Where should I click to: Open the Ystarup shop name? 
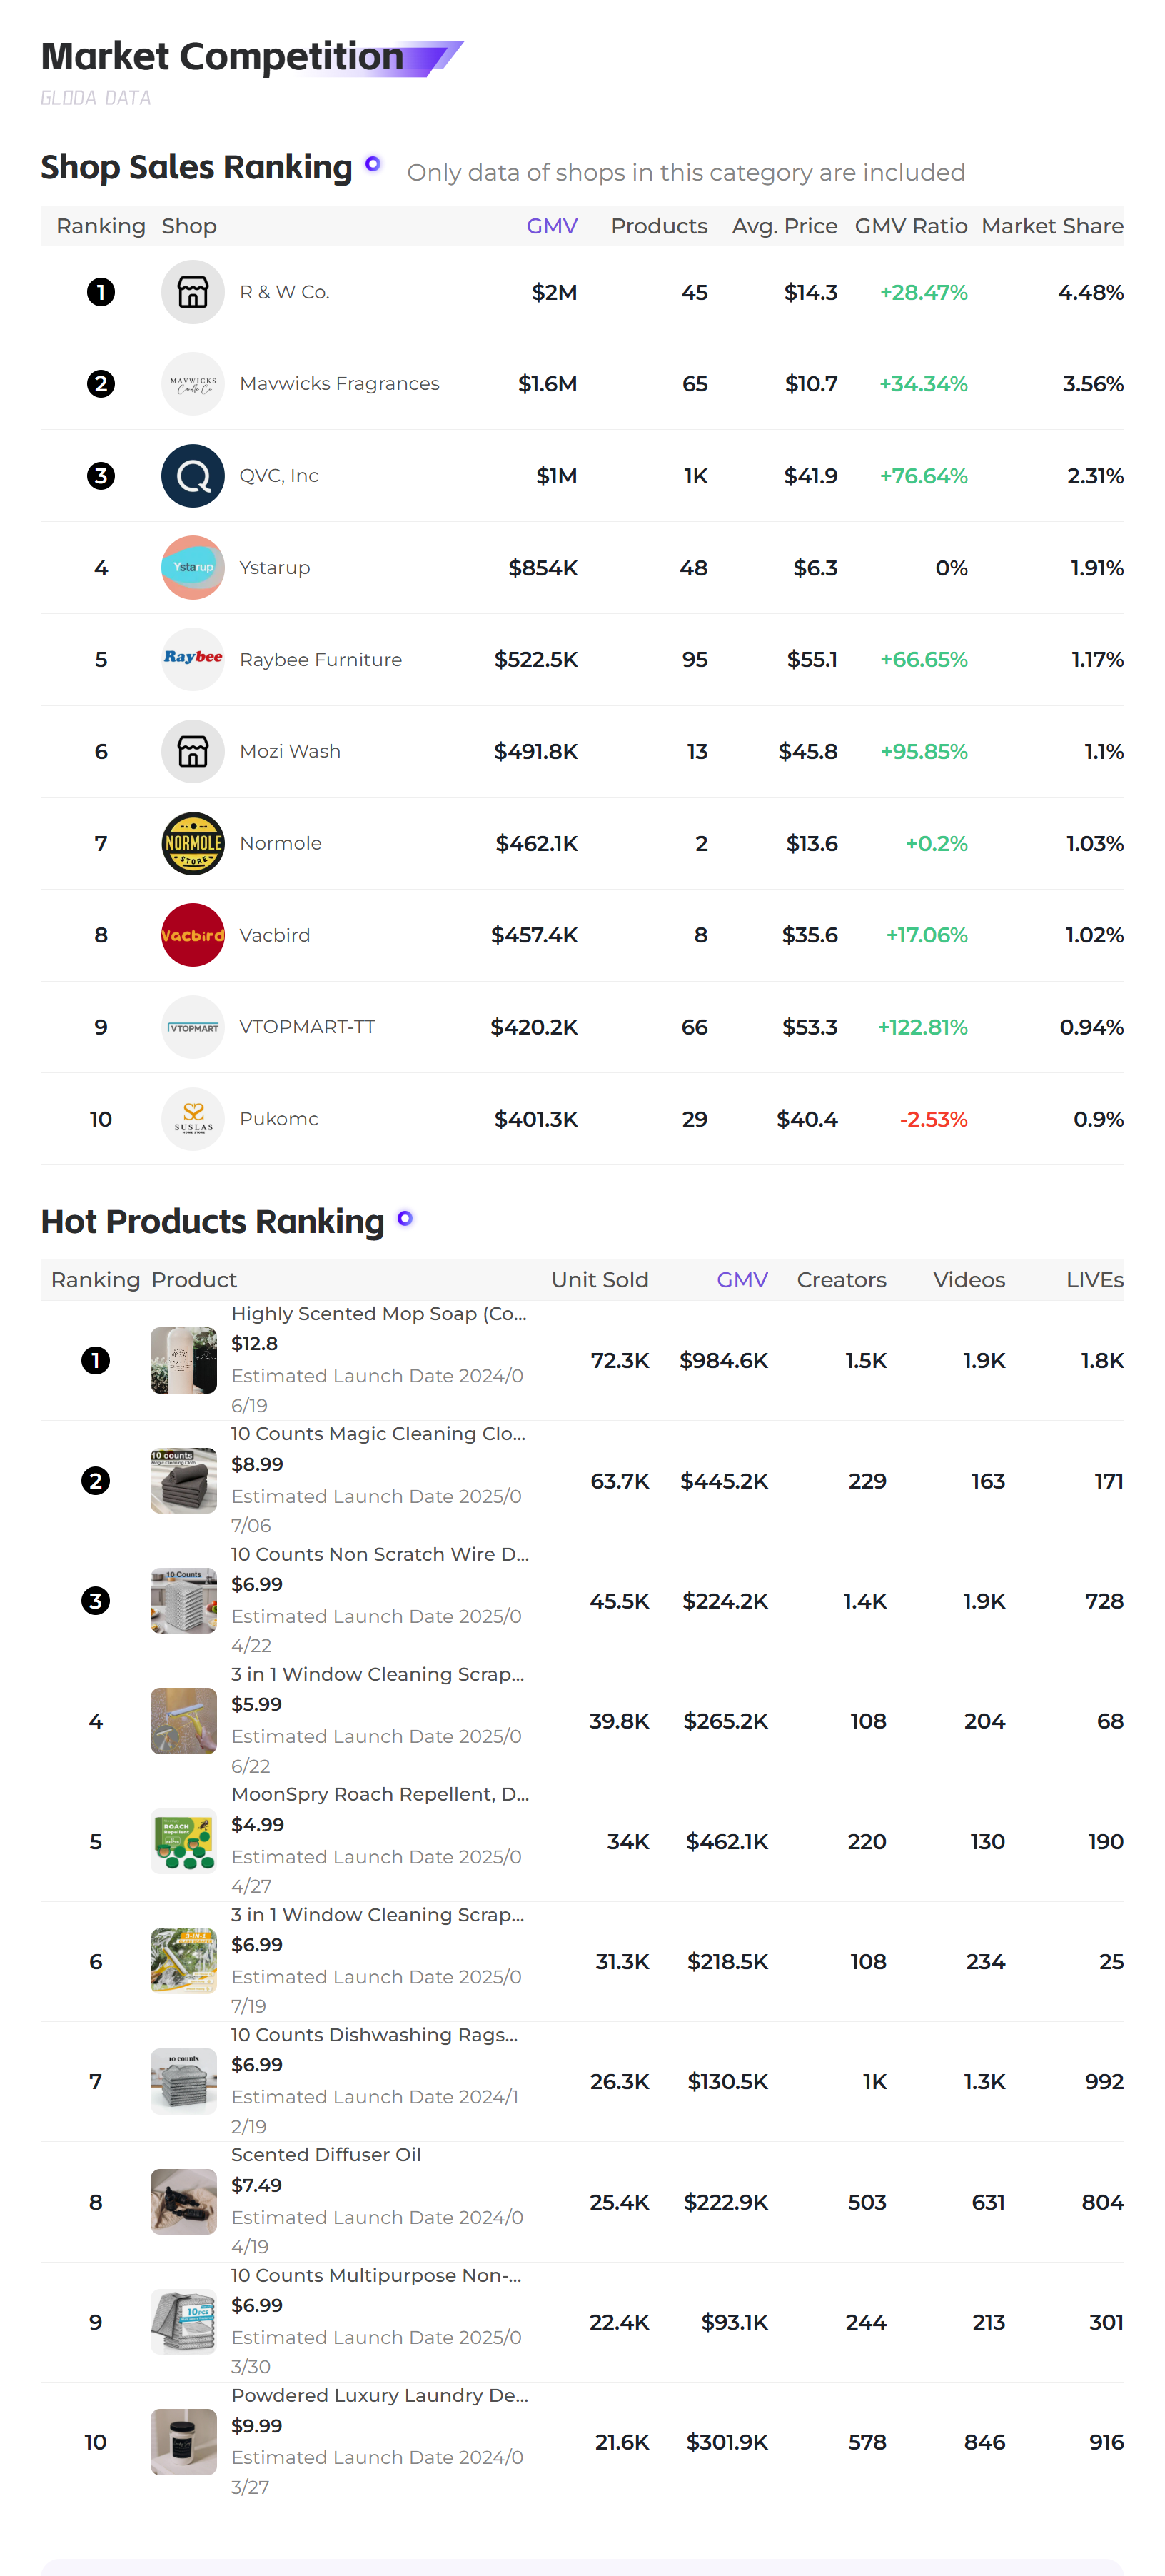point(275,568)
